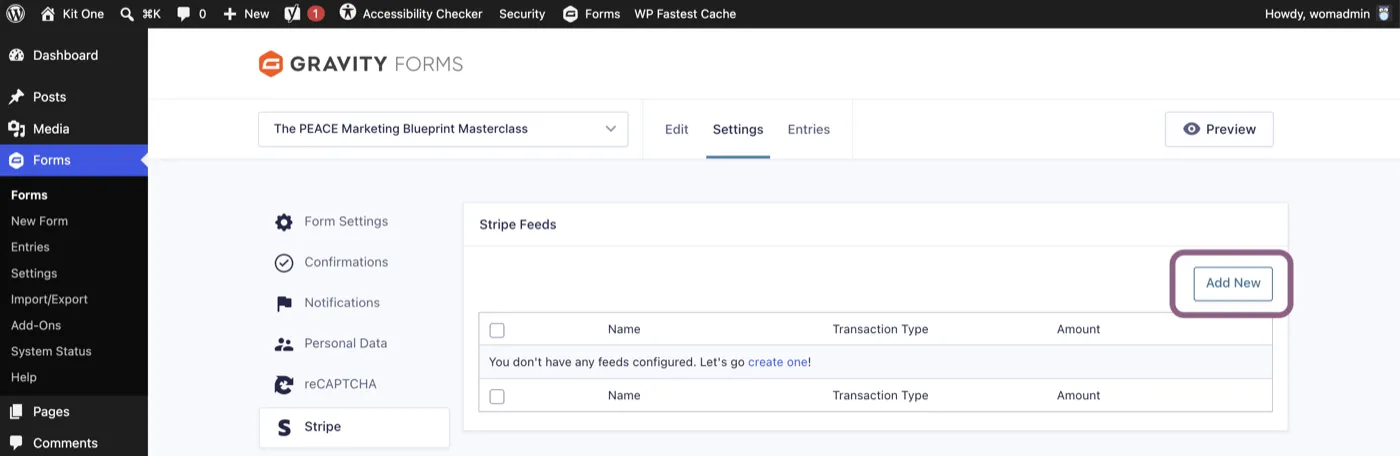Switch to the Entries tab

809,129
